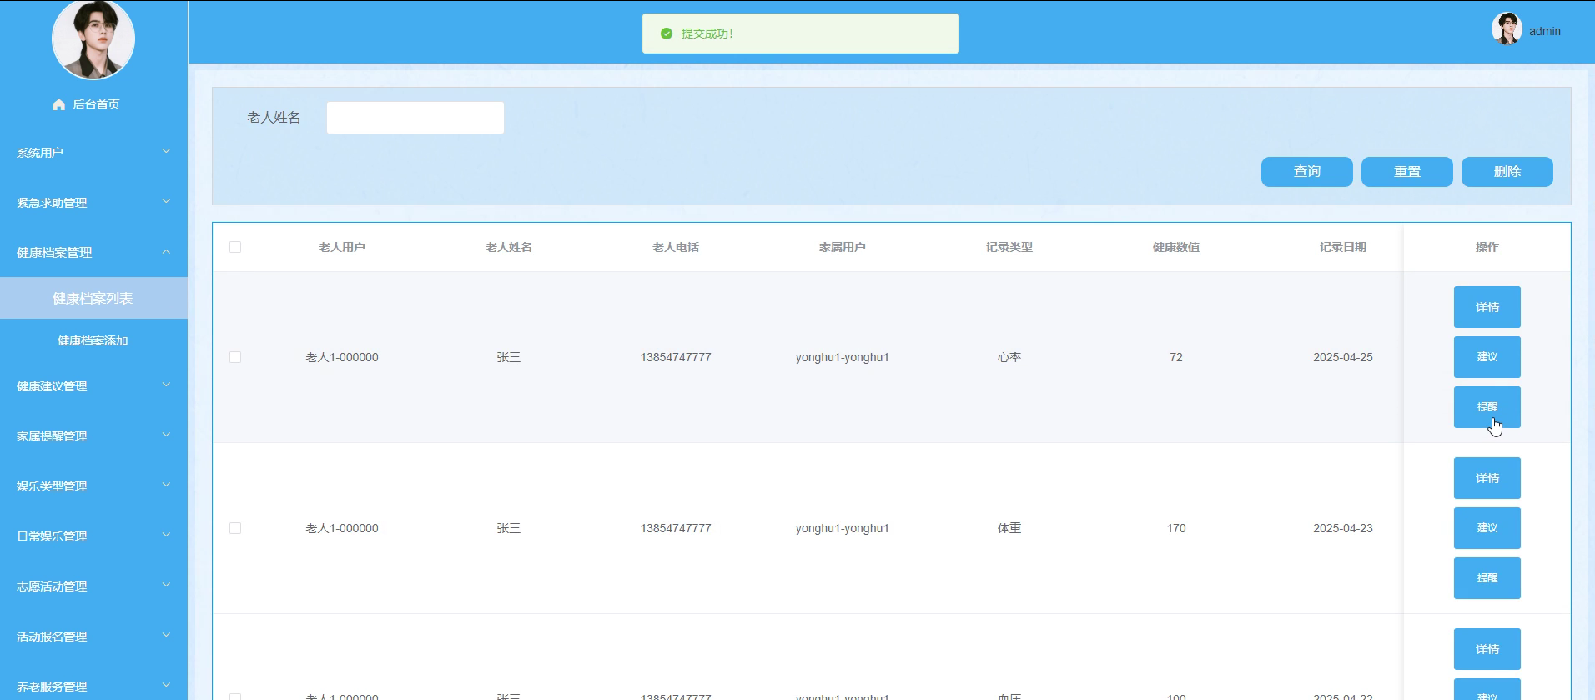Click the health value 72 cell
This screenshot has width=1595, height=700.
tap(1176, 357)
